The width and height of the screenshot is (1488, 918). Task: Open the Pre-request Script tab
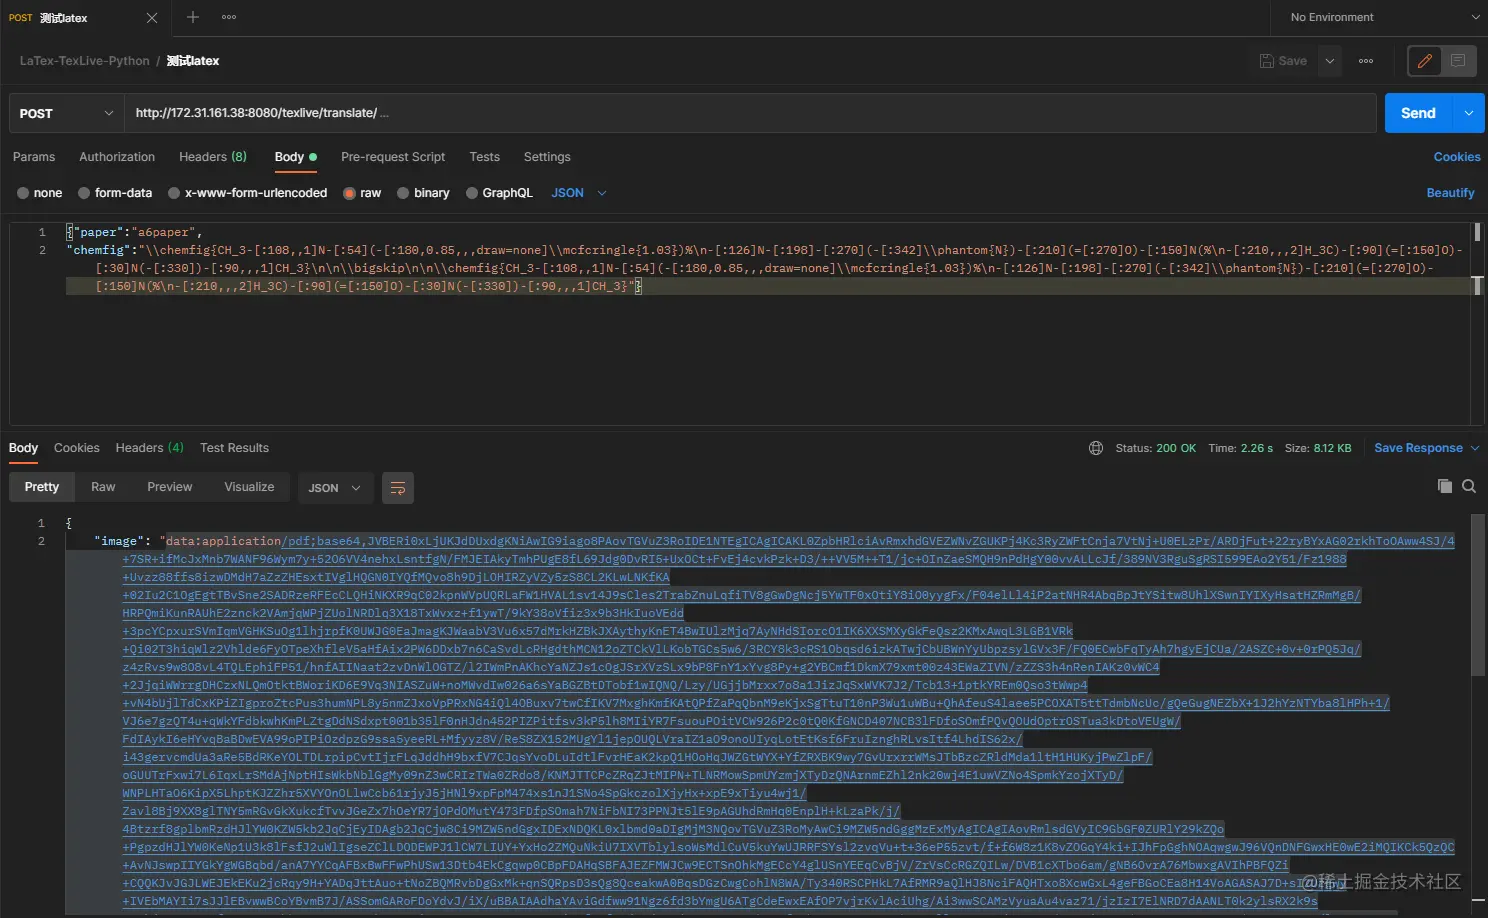pos(393,157)
